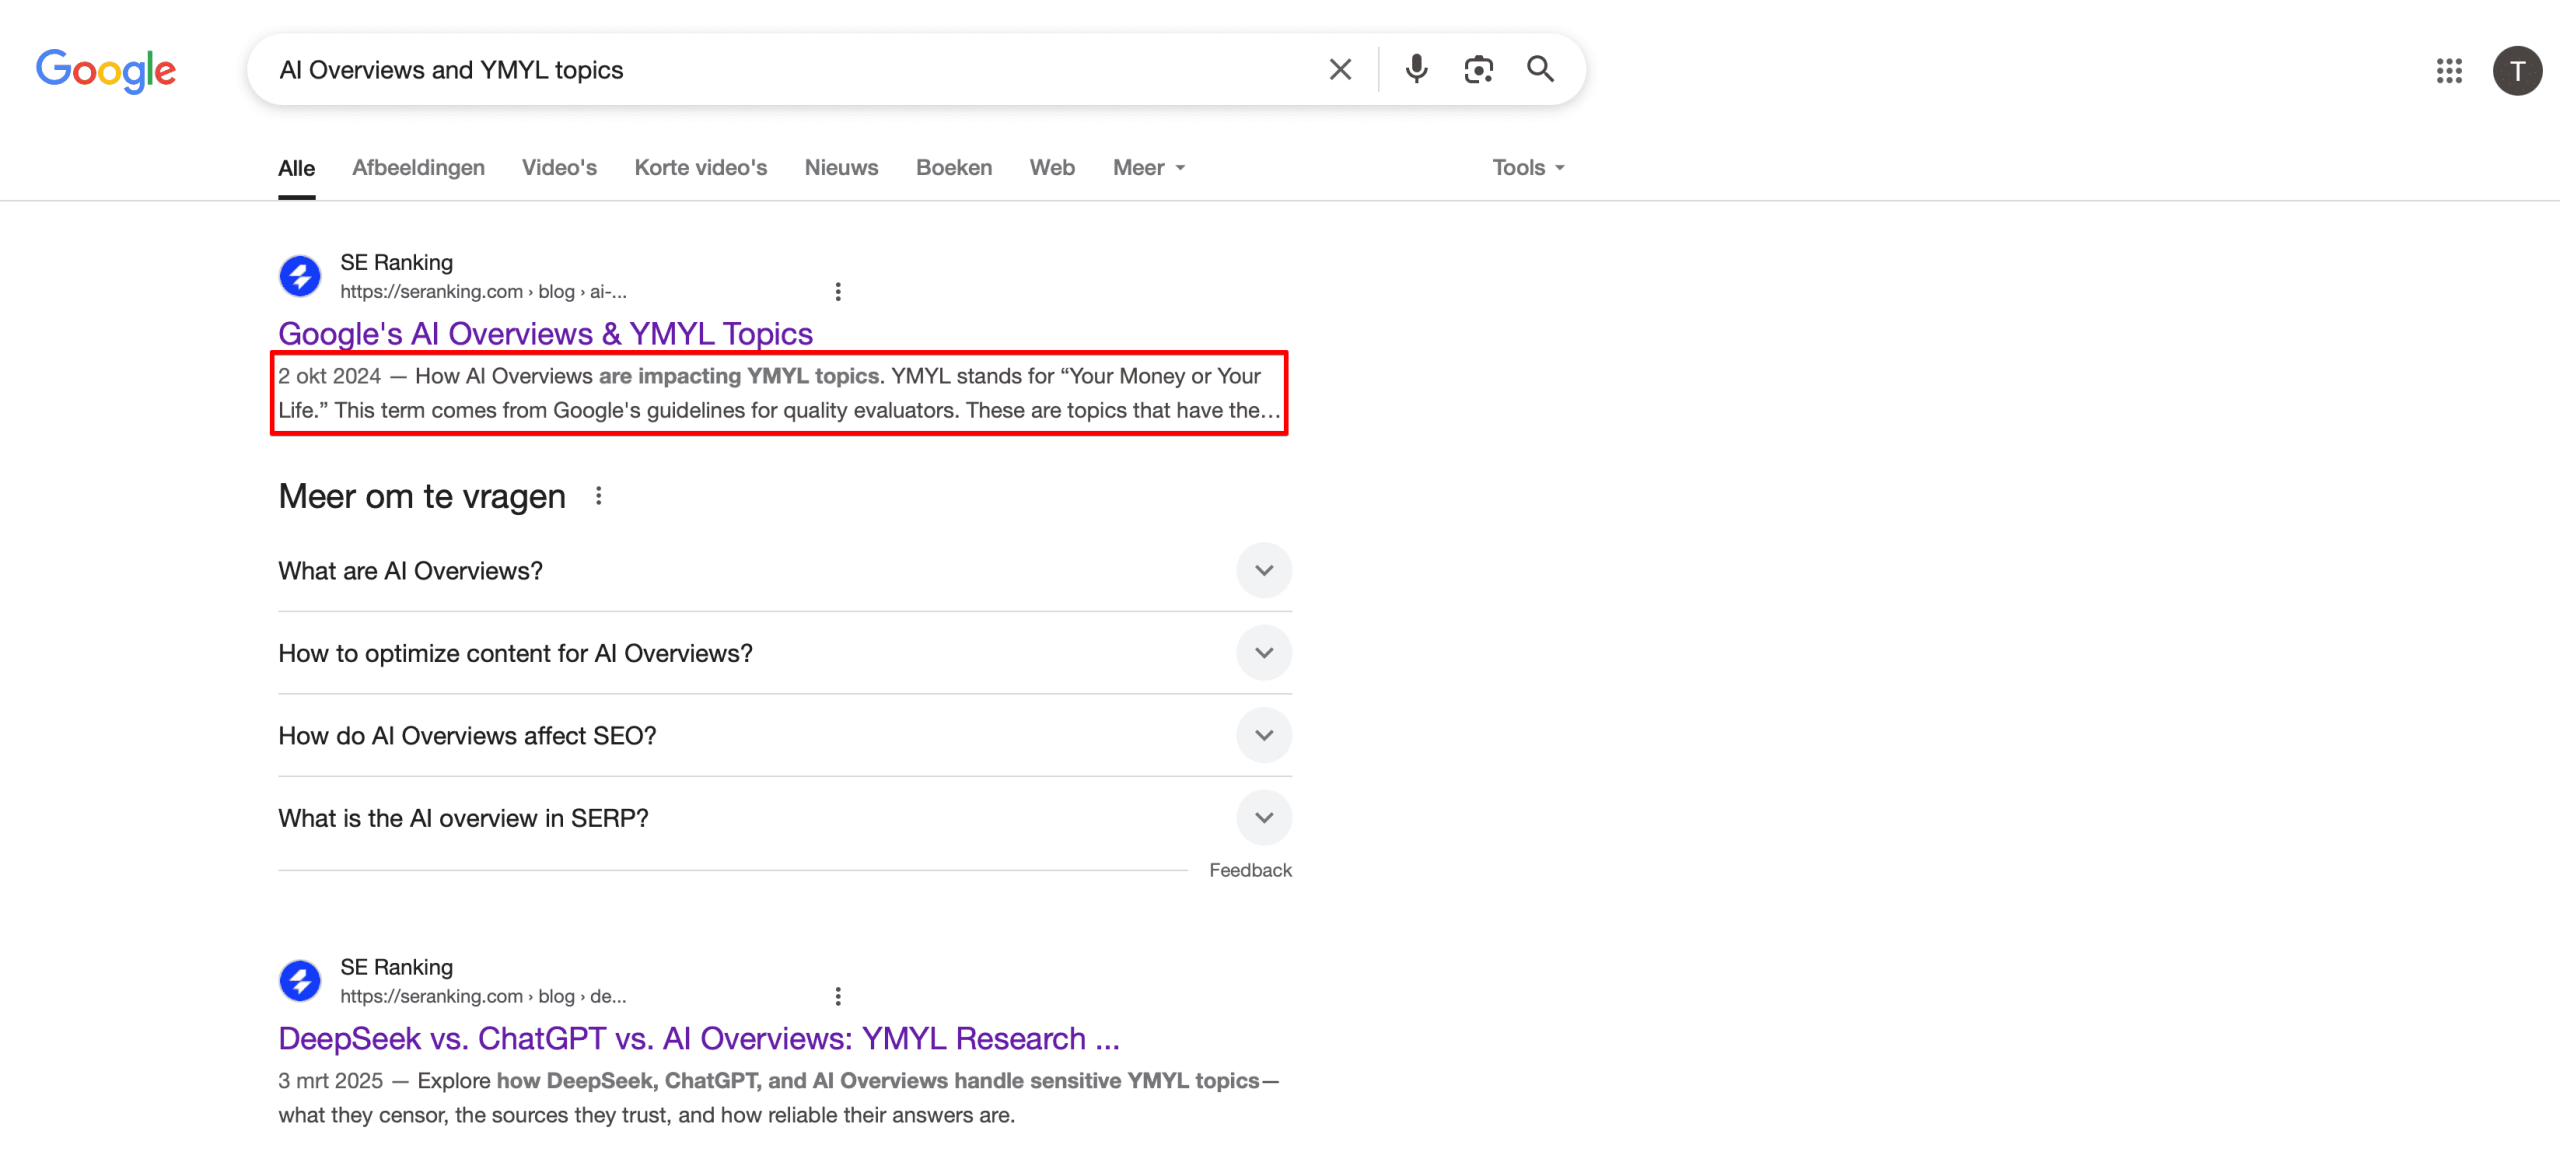Viewport: 2560px width, 1152px height.
Task: Clear the search query with X icon
Action: click(x=1340, y=69)
